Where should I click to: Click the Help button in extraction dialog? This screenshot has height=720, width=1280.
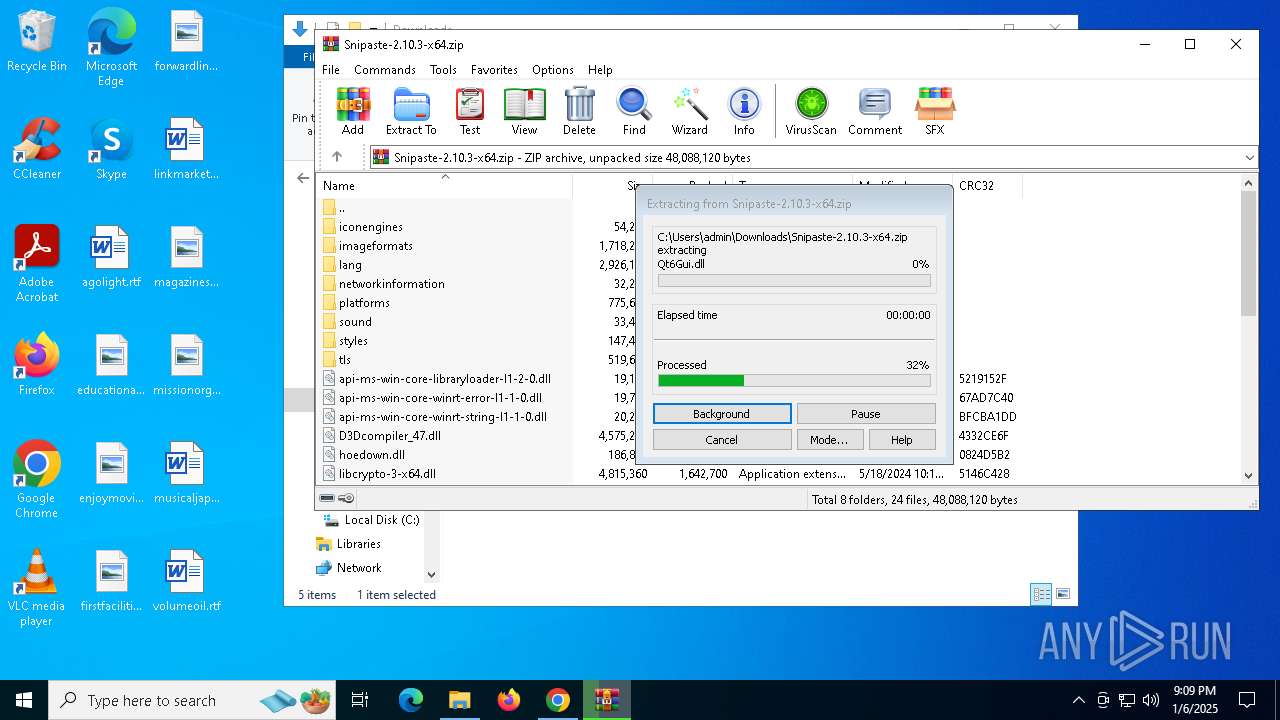pos(902,440)
